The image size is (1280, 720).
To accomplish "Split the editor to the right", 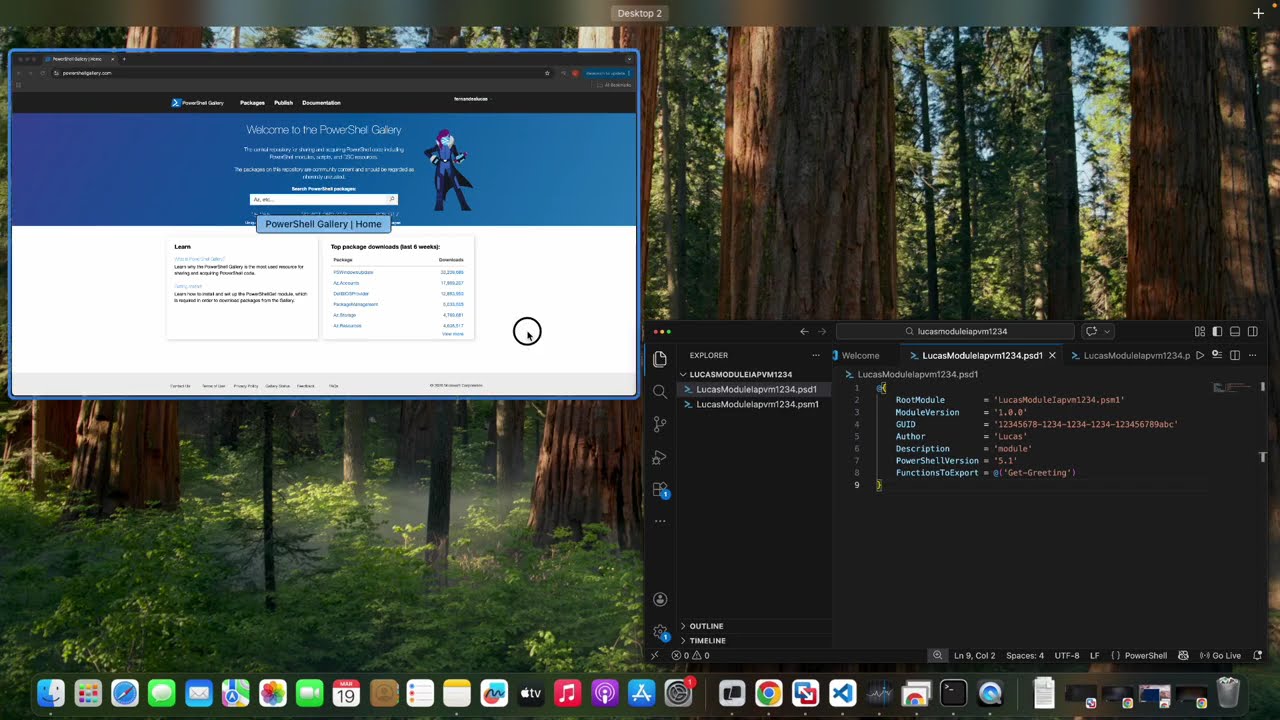I will pos(1235,355).
